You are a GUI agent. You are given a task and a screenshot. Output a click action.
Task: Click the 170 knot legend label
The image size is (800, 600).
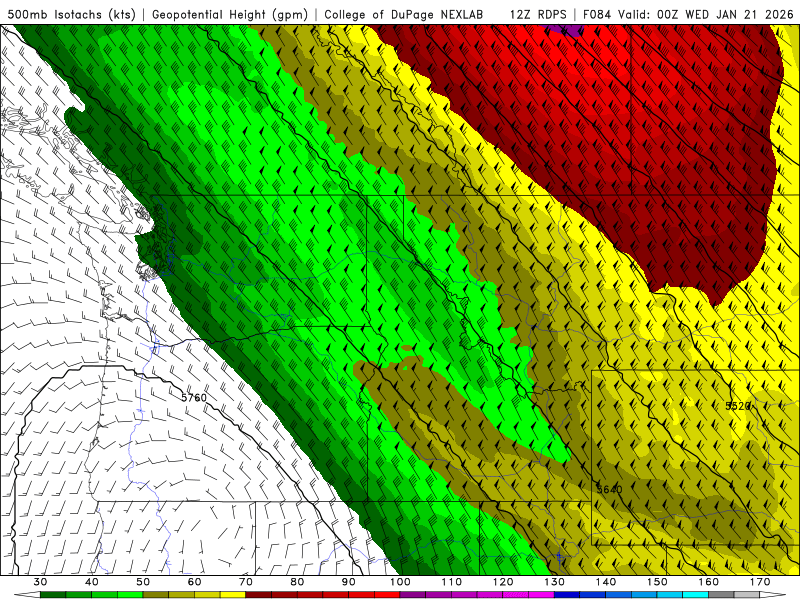click(760, 582)
